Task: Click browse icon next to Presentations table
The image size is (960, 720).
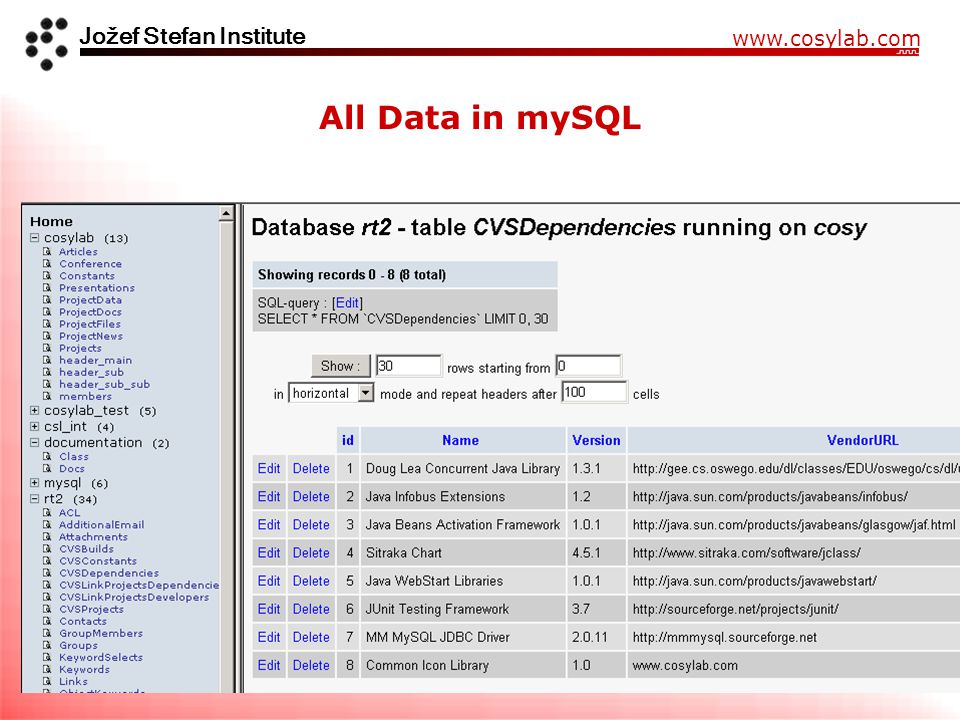Action: (x=47, y=288)
